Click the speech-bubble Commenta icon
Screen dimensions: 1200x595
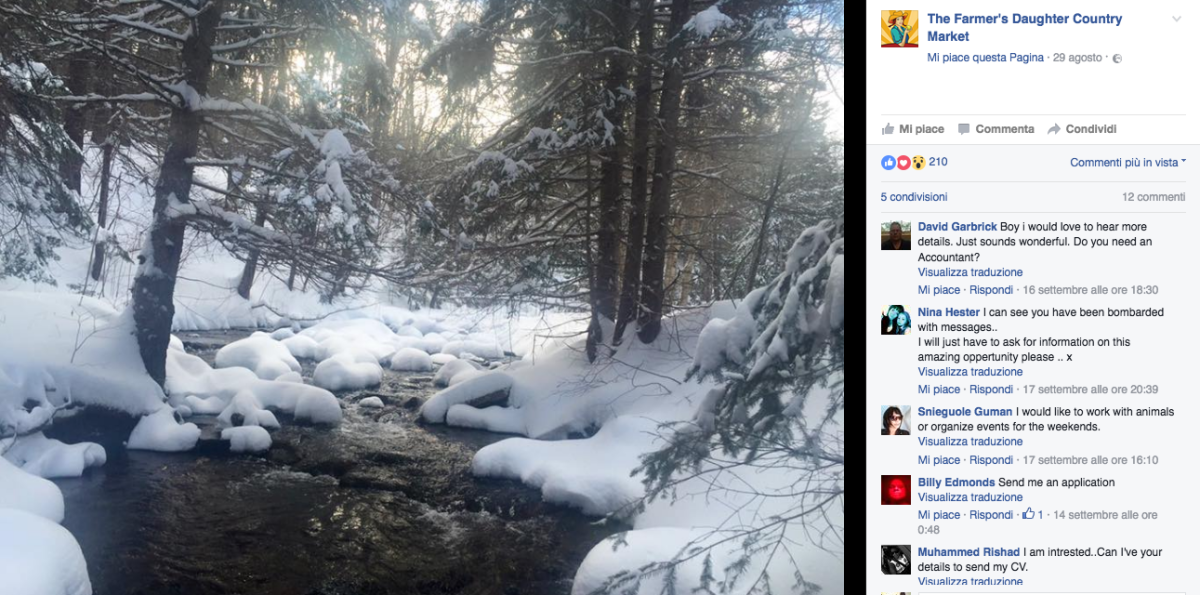point(965,129)
